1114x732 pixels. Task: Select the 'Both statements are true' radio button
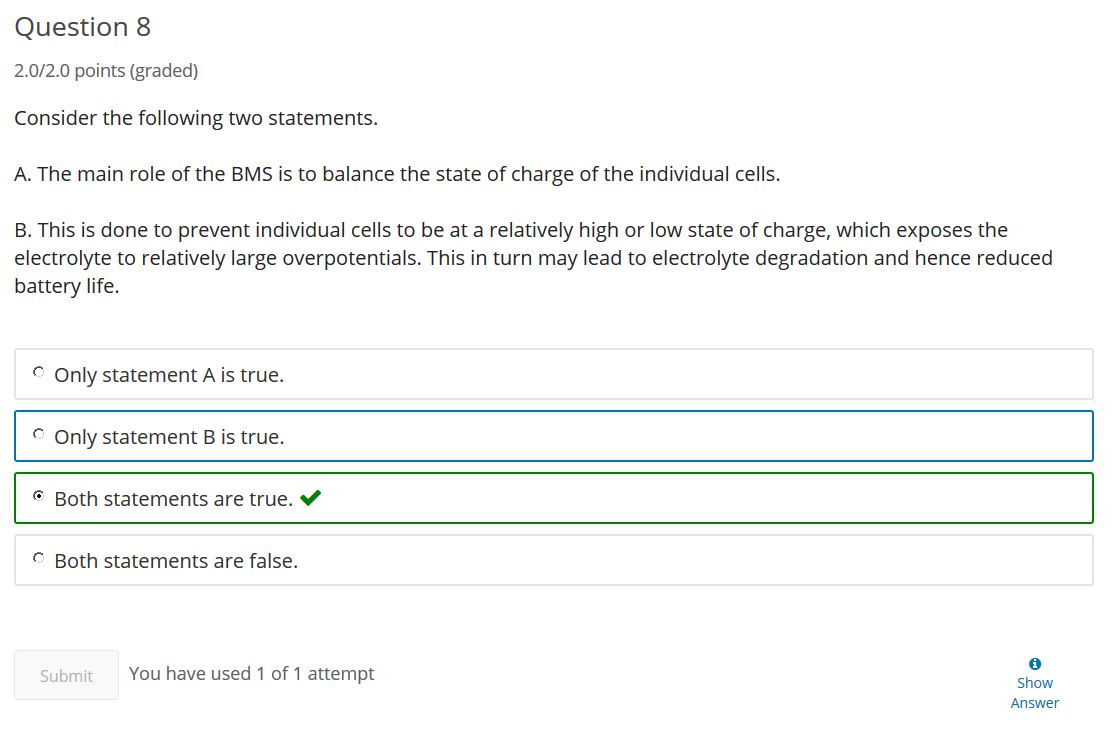pos(38,495)
